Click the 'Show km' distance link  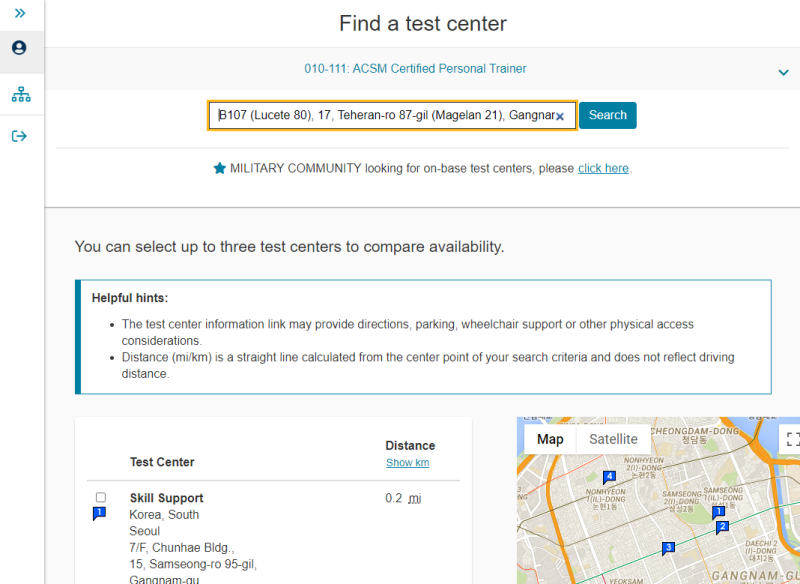407,463
